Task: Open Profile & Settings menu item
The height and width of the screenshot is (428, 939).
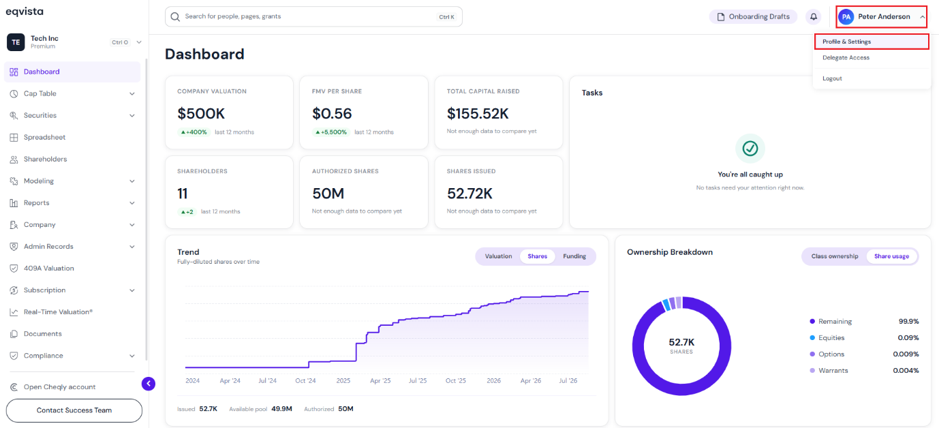Action: pos(871,42)
